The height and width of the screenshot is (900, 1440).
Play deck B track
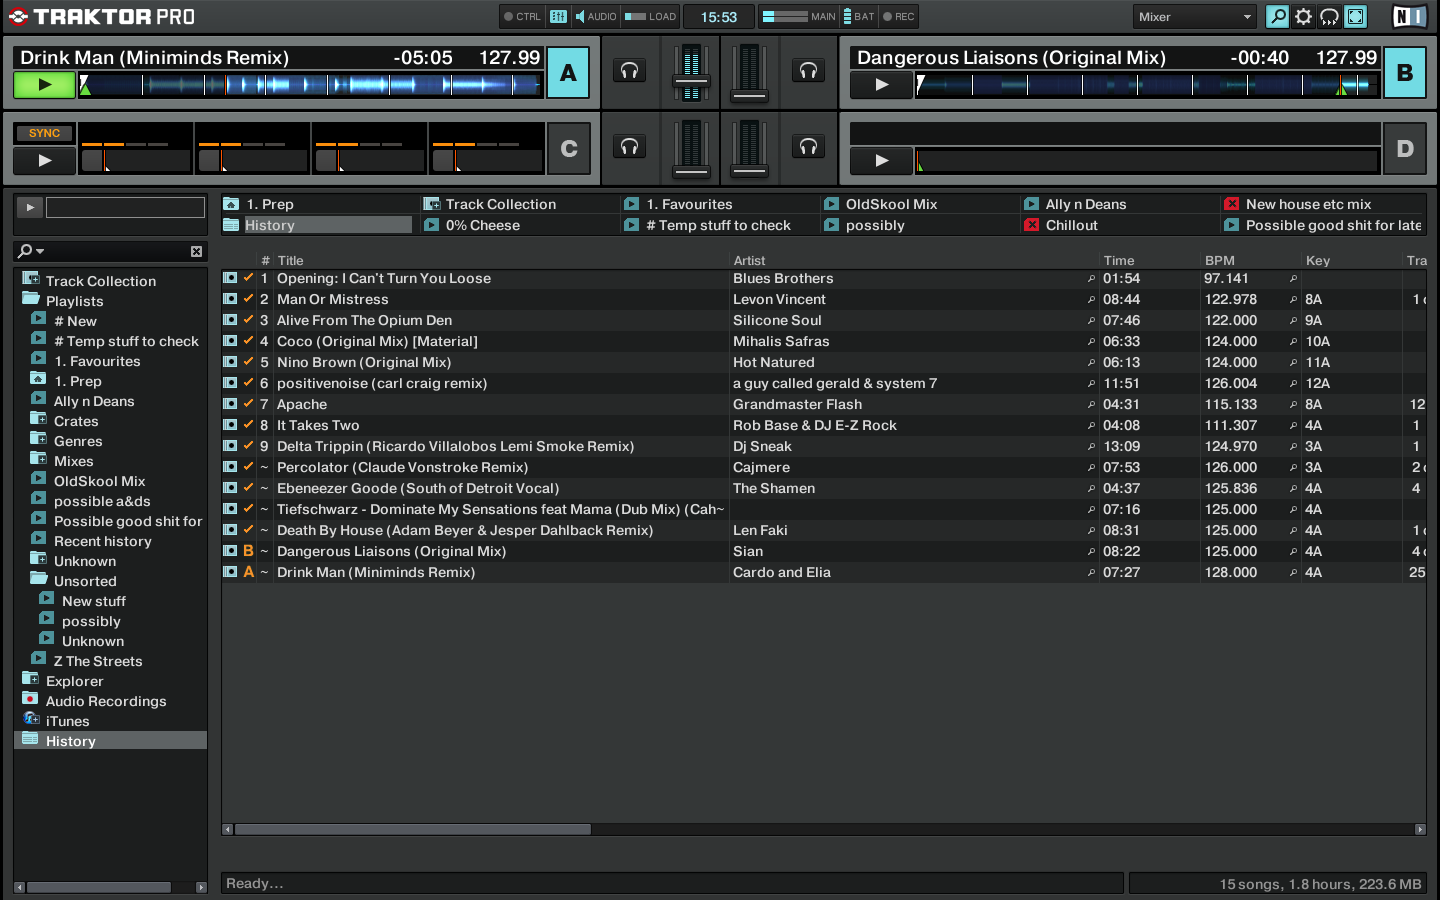[881, 85]
